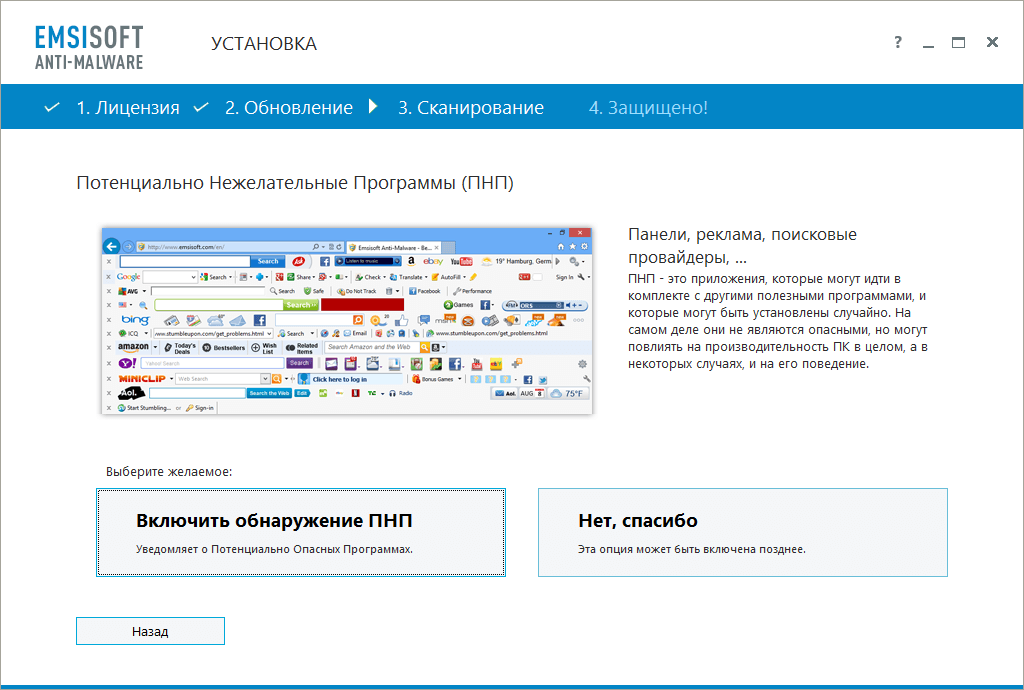Enable the Safe checkmark in the toolbar image
The image size is (1024, 690).
(x=312, y=291)
